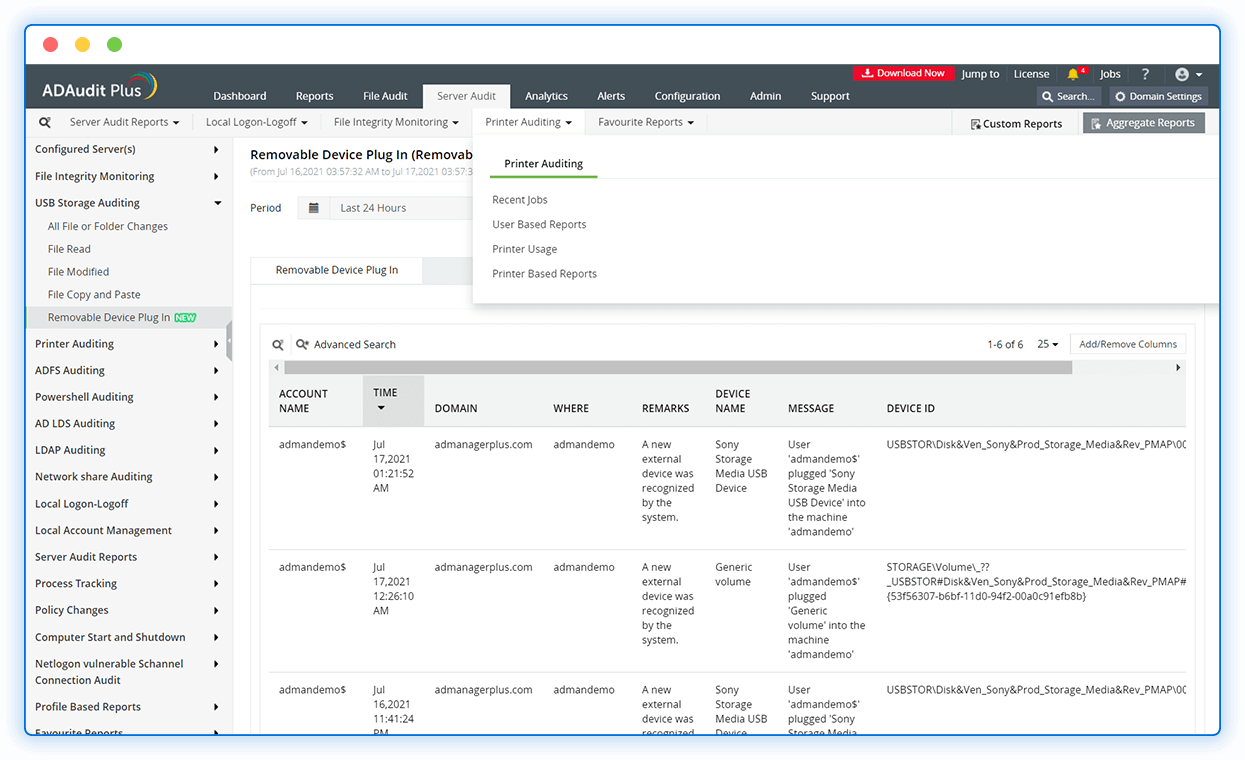Open the Jobs link
Image resolution: width=1245 pixels, height=760 pixels.
(x=1110, y=74)
